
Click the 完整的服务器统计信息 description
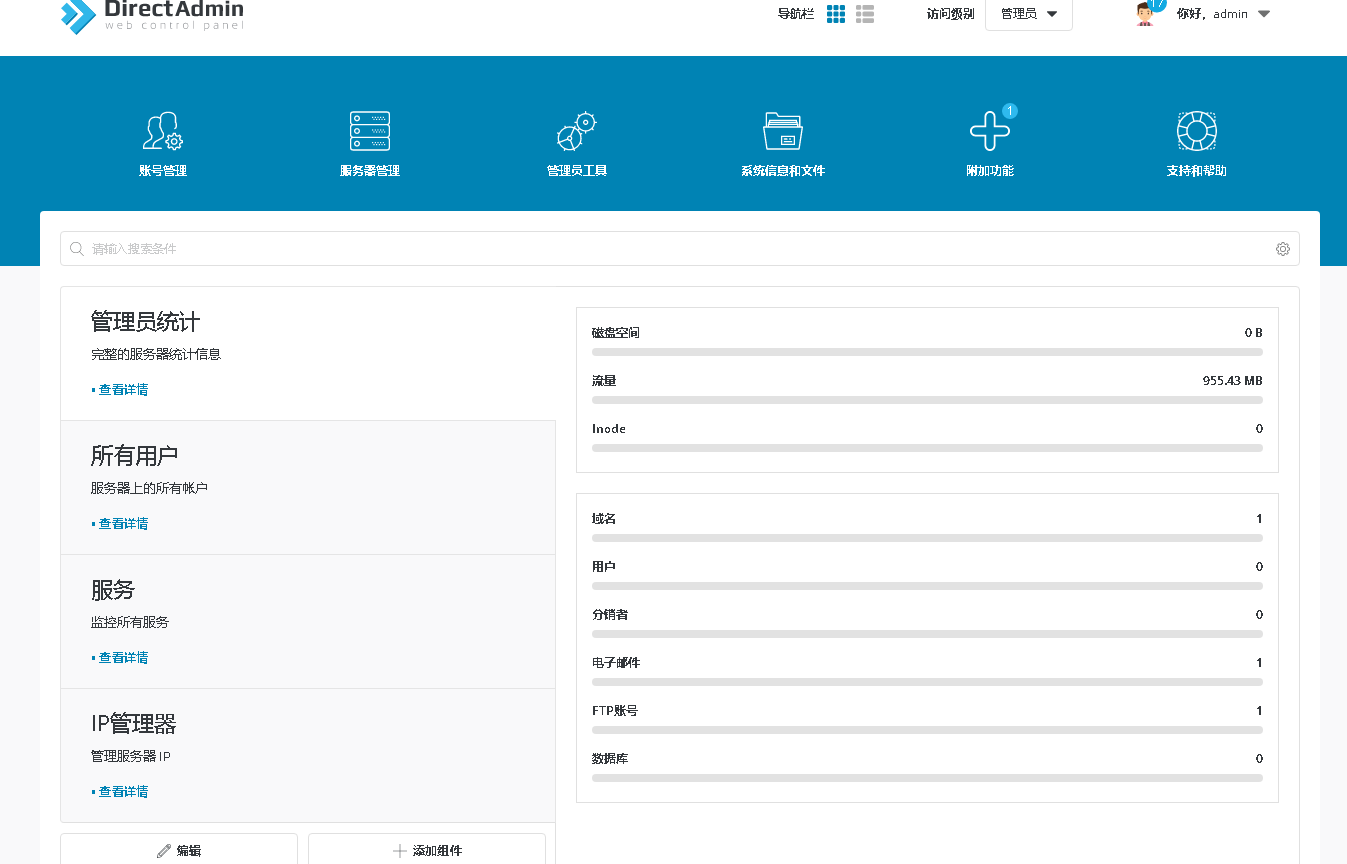click(x=156, y=354)
